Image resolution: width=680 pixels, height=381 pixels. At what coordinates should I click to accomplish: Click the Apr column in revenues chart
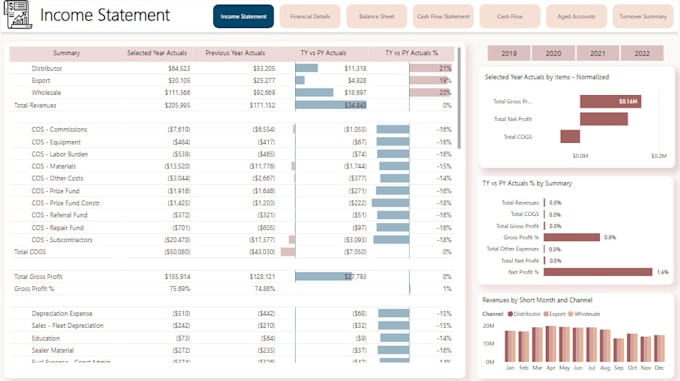(x=551, y=344)
